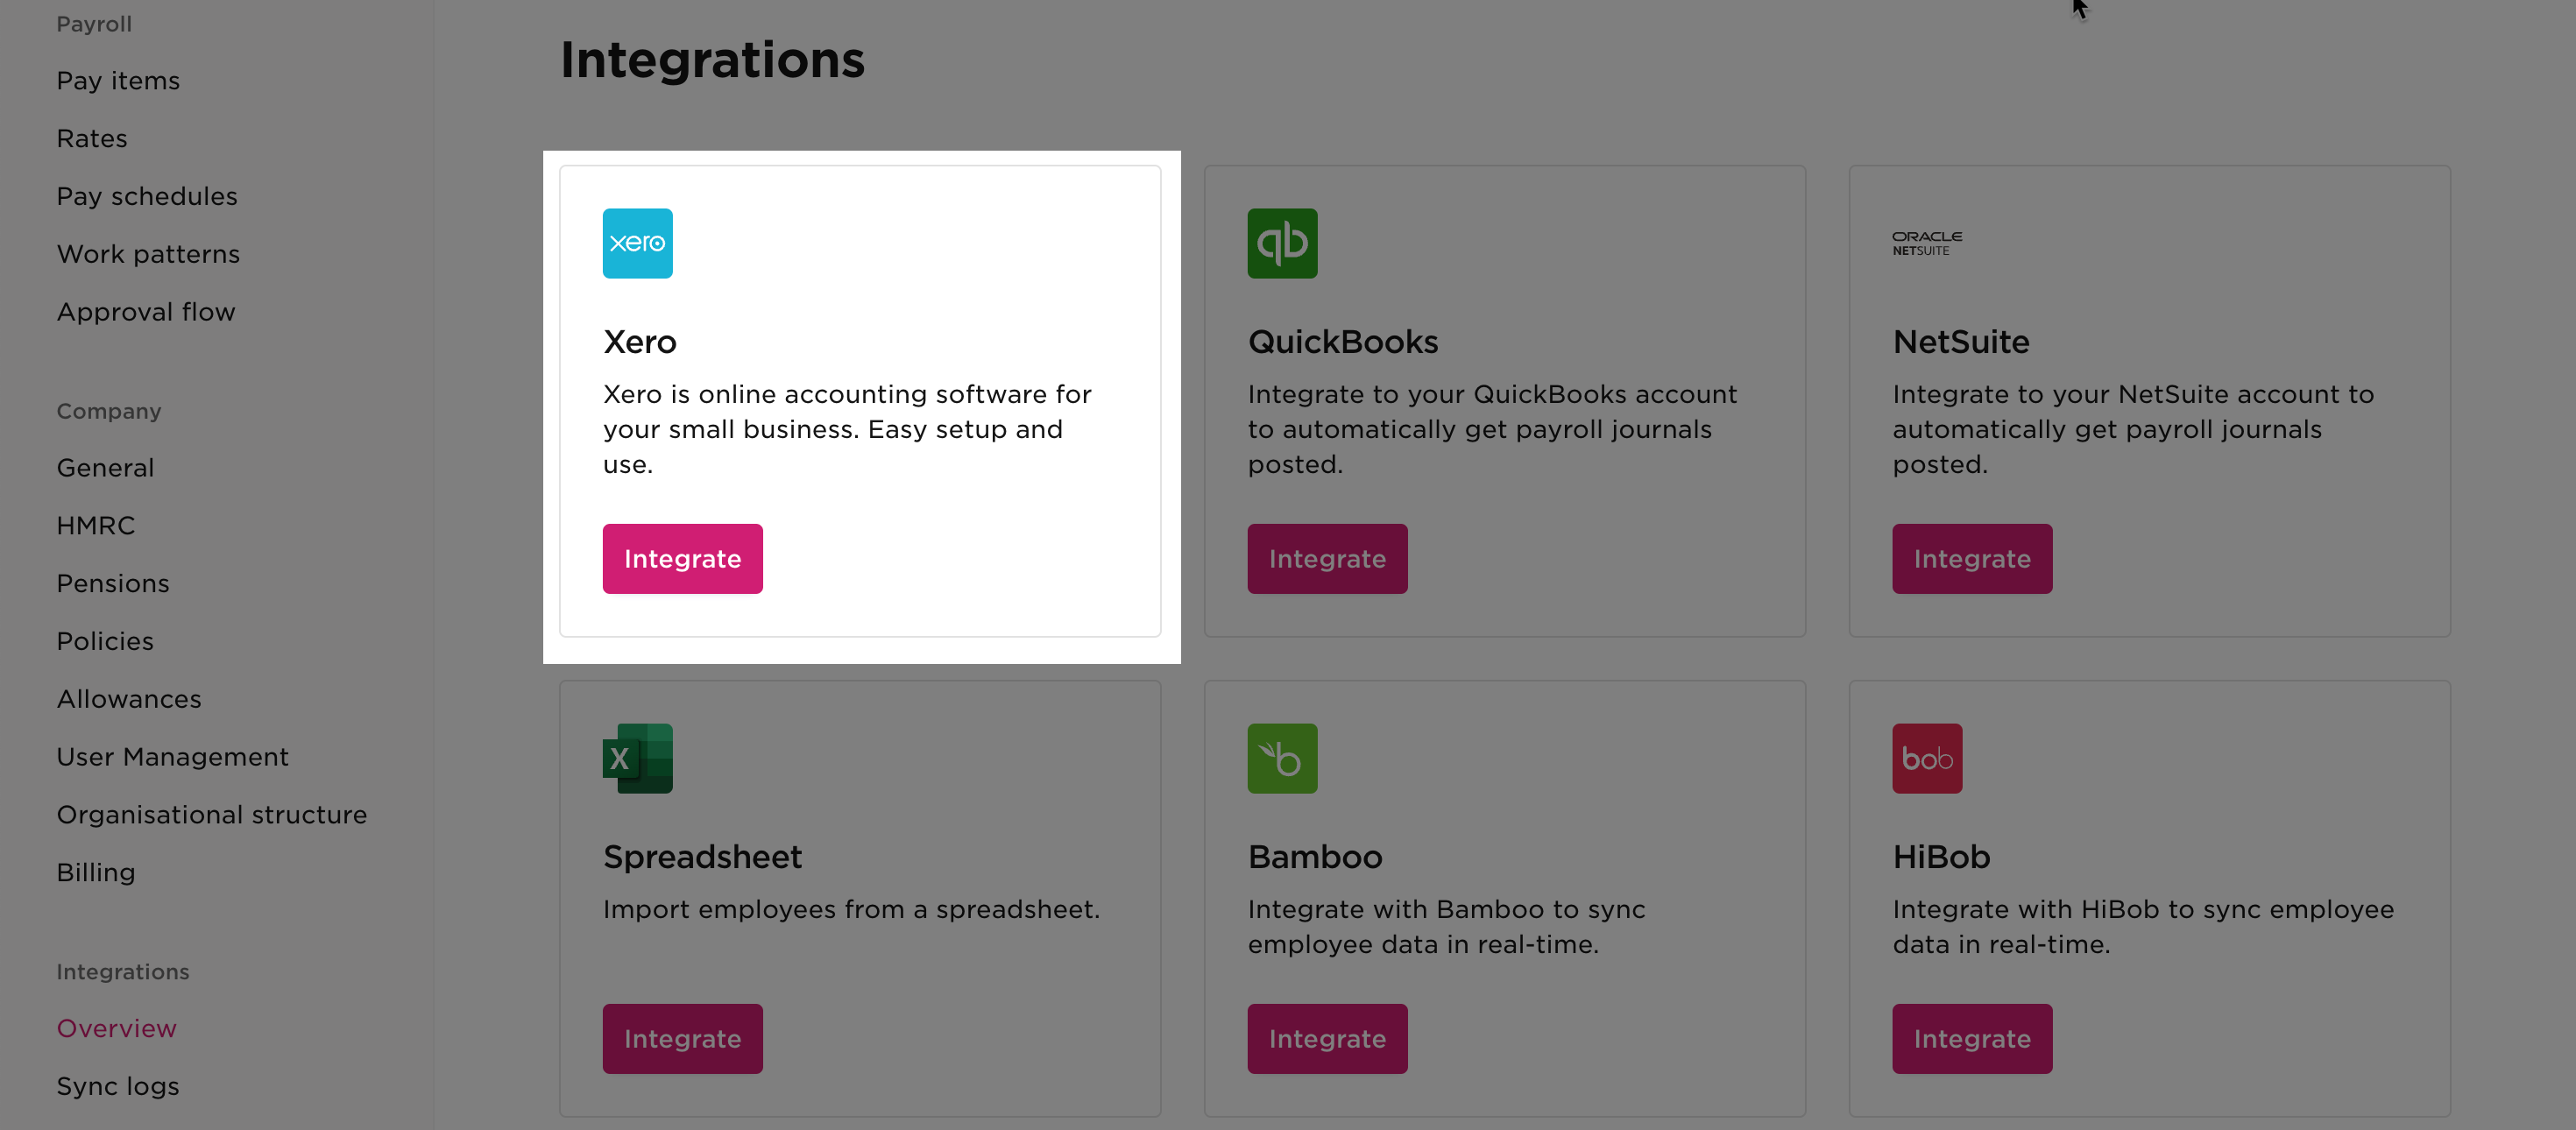This screenshot has height=1130, width=2576.
Task: Start the QuickBooks integration
Action: click(1327, 558)
